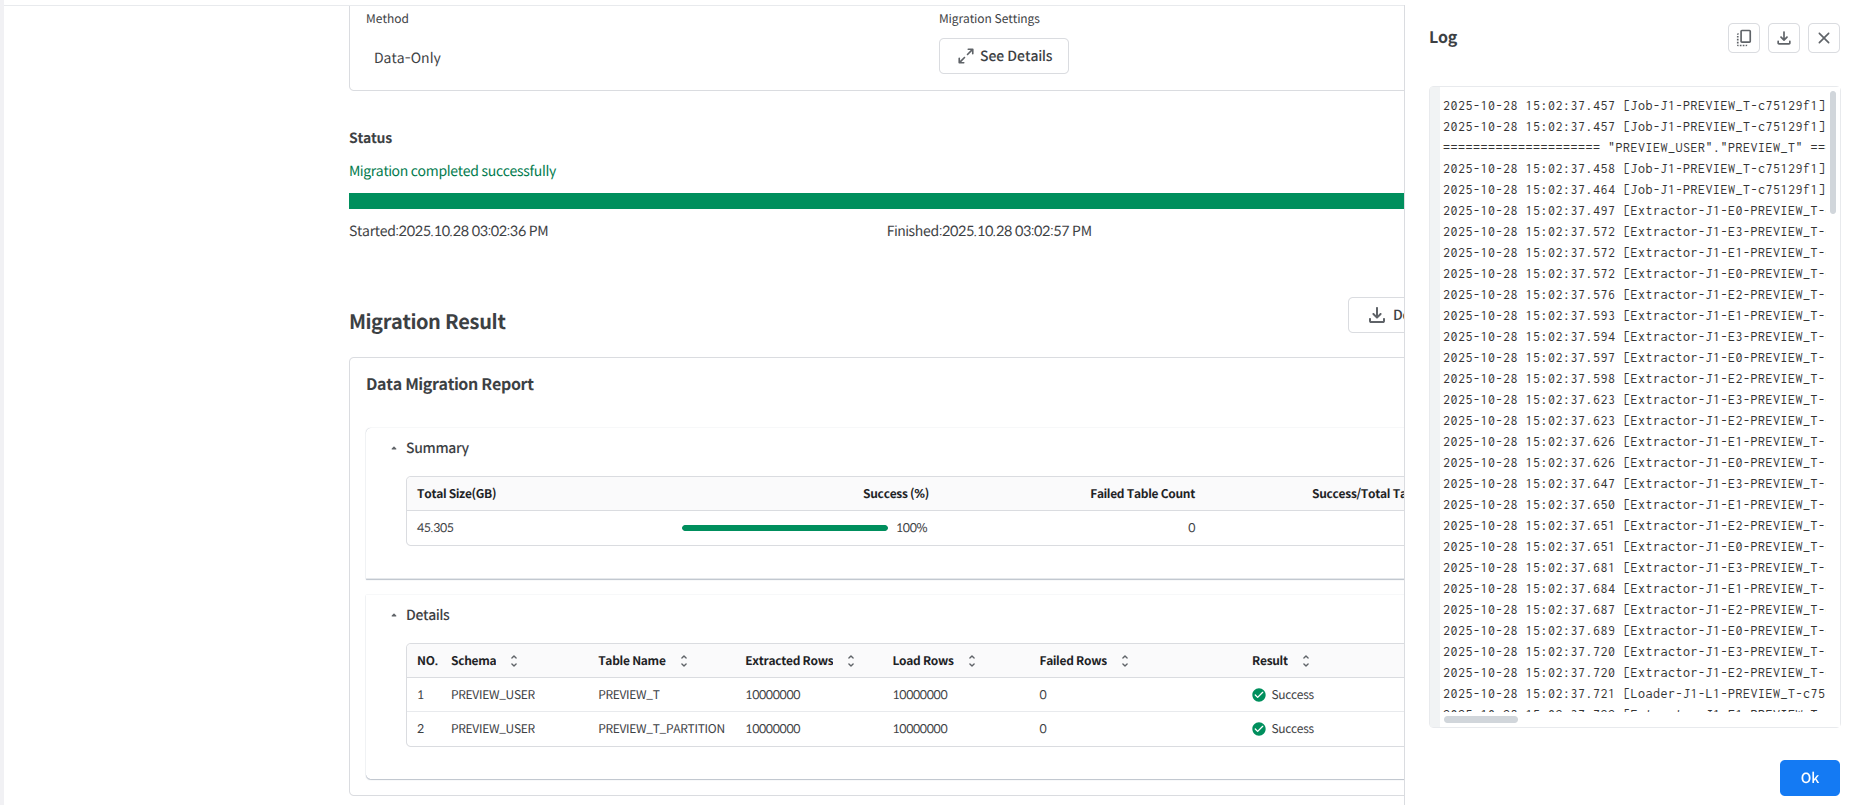Click the log vertical scrollbar
Viewport: 1863px width, 805px height.
tap(1832, 152)
